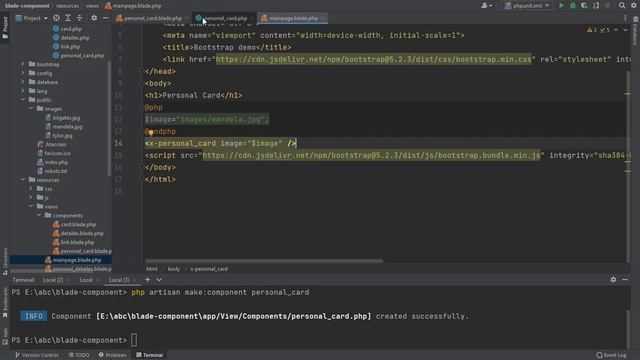This screenshot has height=360, width=640.
Task: Collapse the views folder
Action: click(31, 207)
